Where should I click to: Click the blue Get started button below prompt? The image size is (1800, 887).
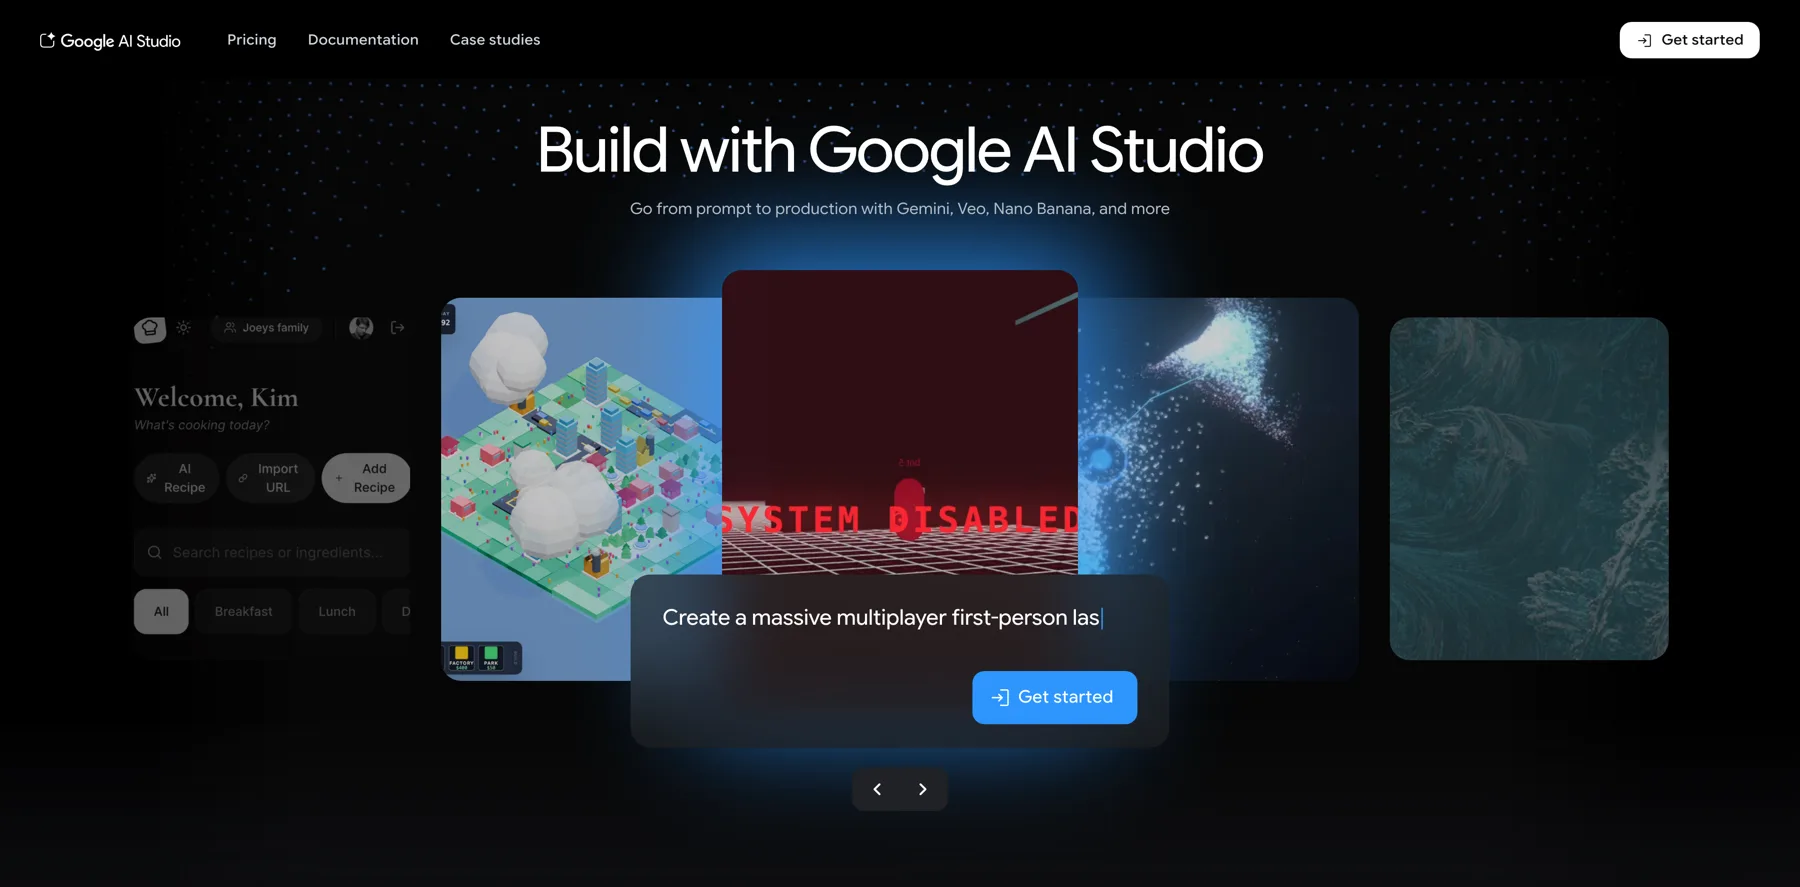click(1054, 697)
